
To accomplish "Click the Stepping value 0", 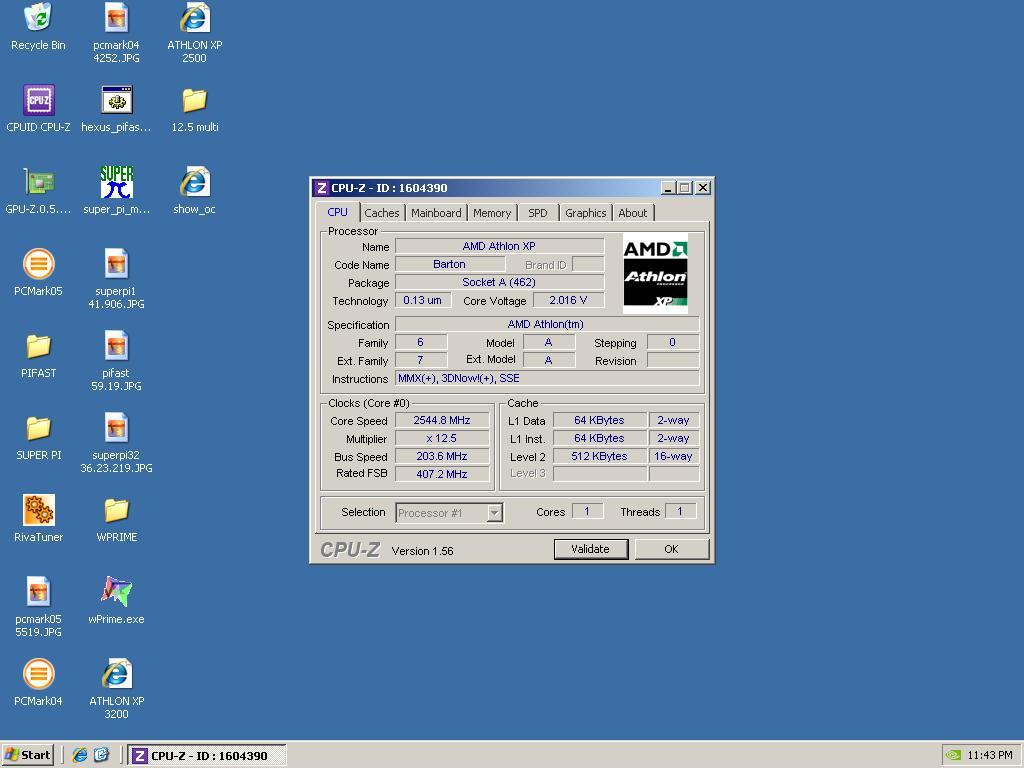I will 673,343.
